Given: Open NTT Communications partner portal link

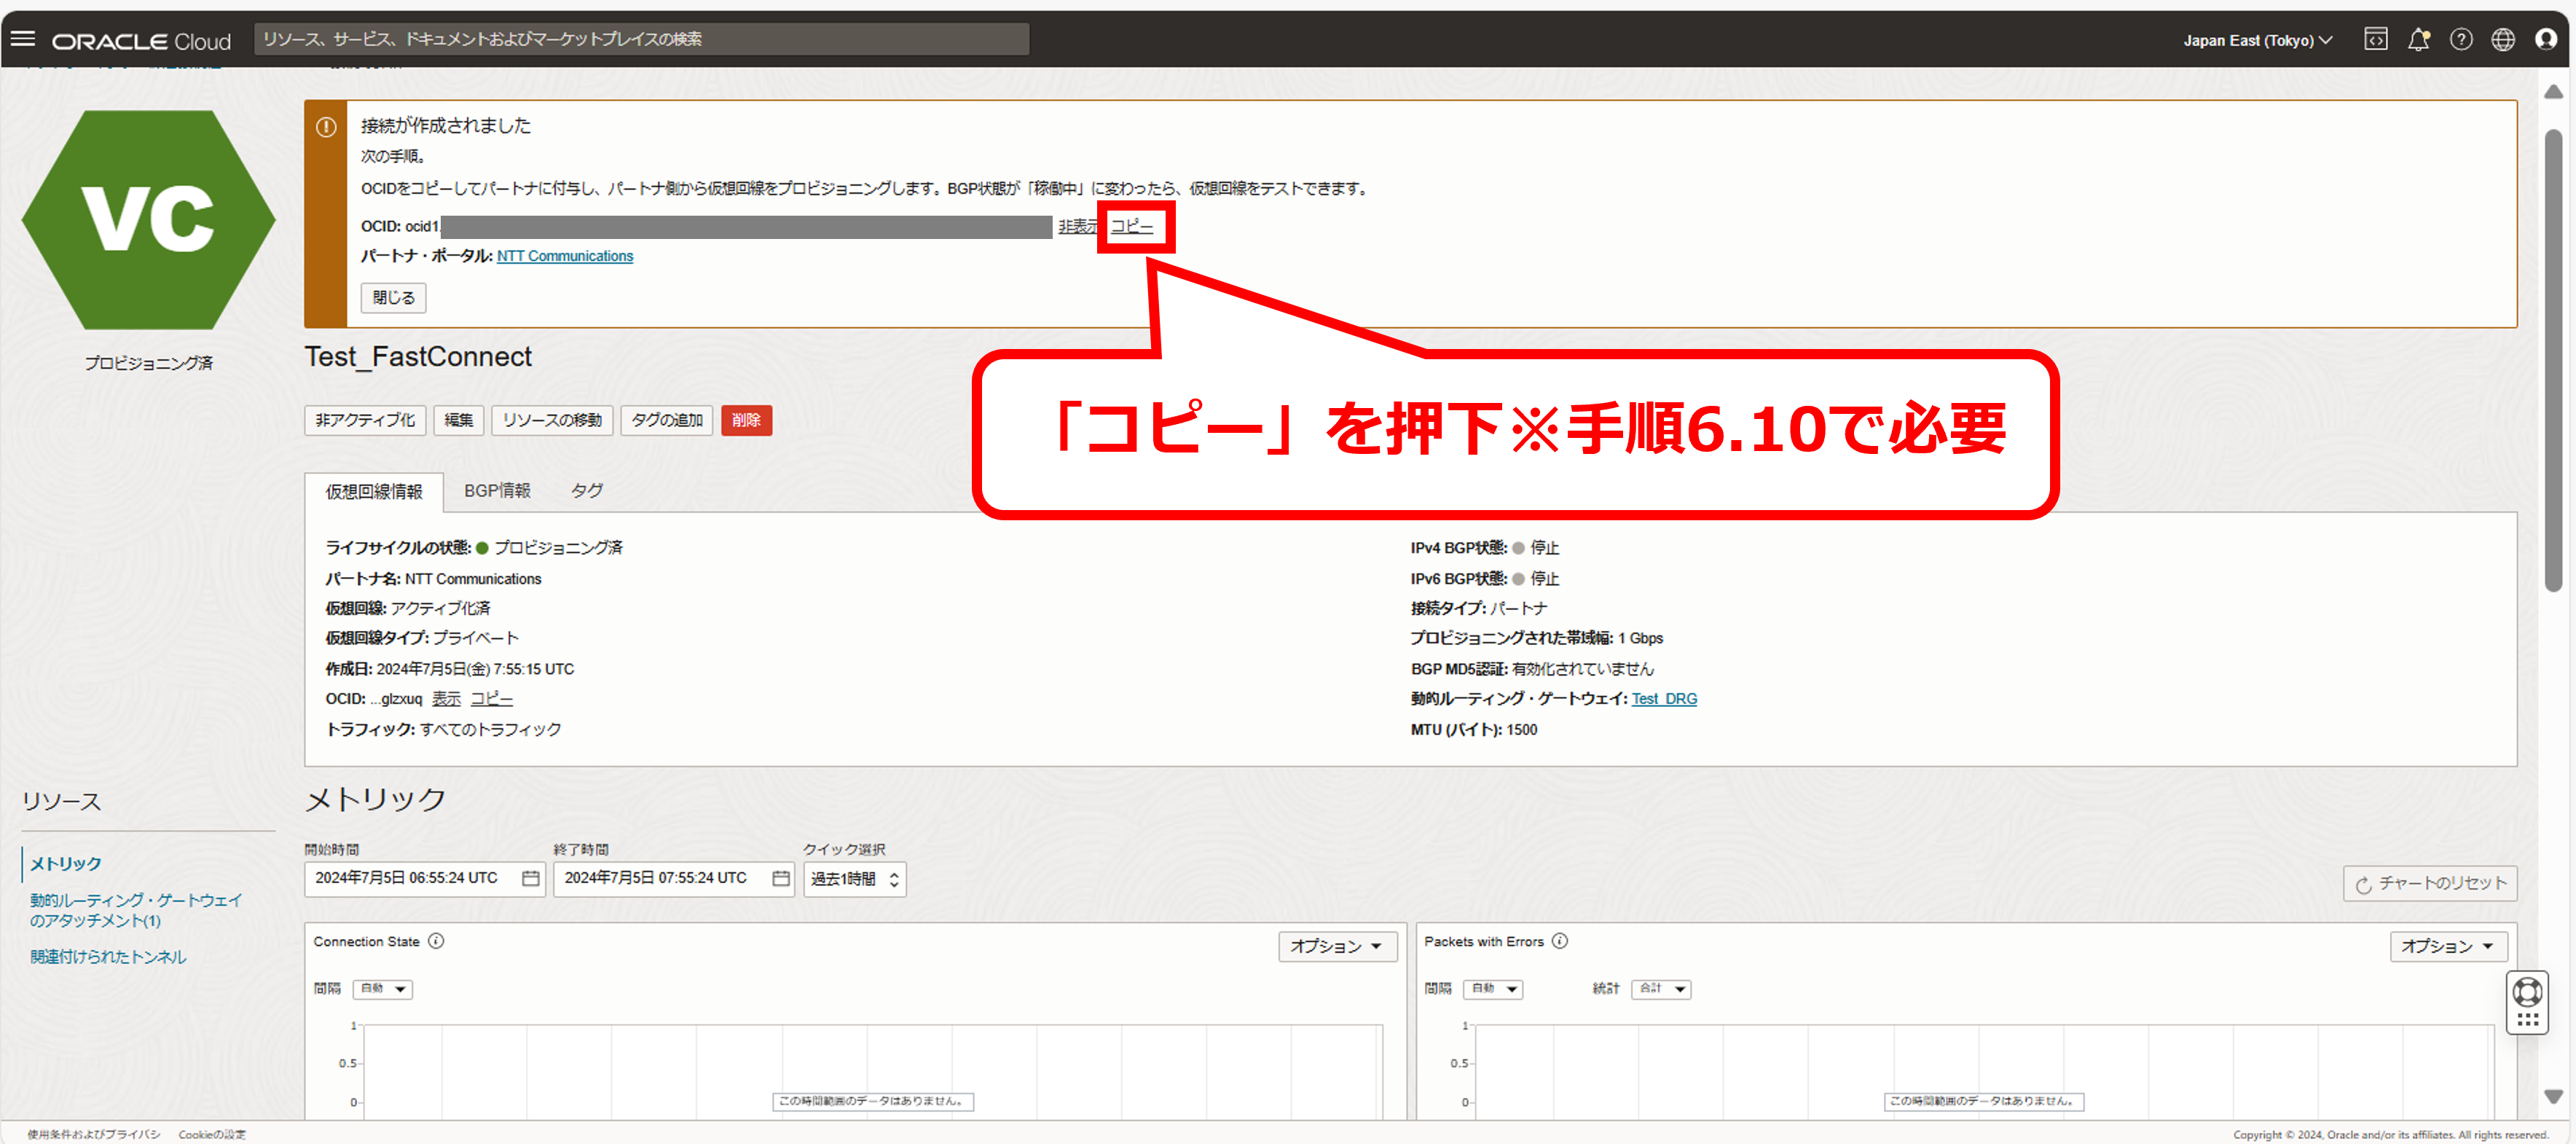Looking at the screenshot, I should (565, 256).
